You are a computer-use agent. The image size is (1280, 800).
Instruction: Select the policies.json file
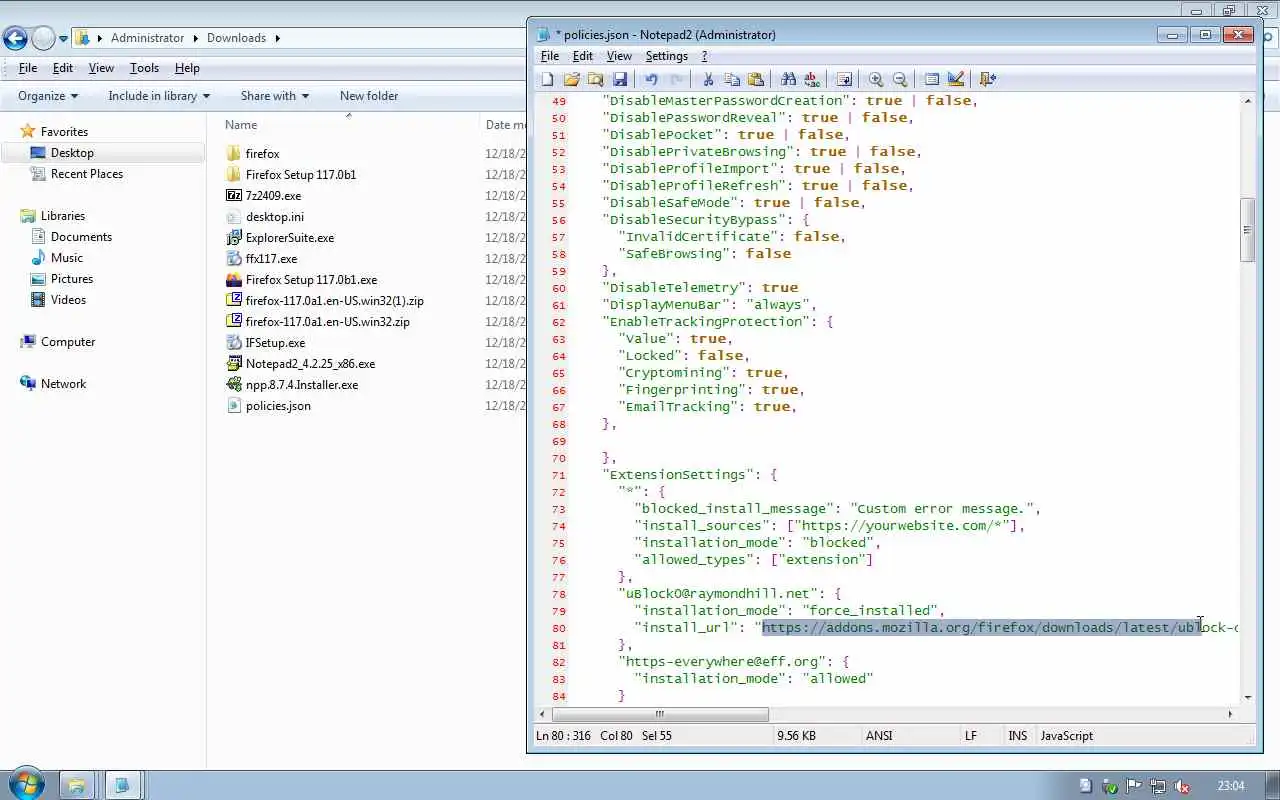278,406
